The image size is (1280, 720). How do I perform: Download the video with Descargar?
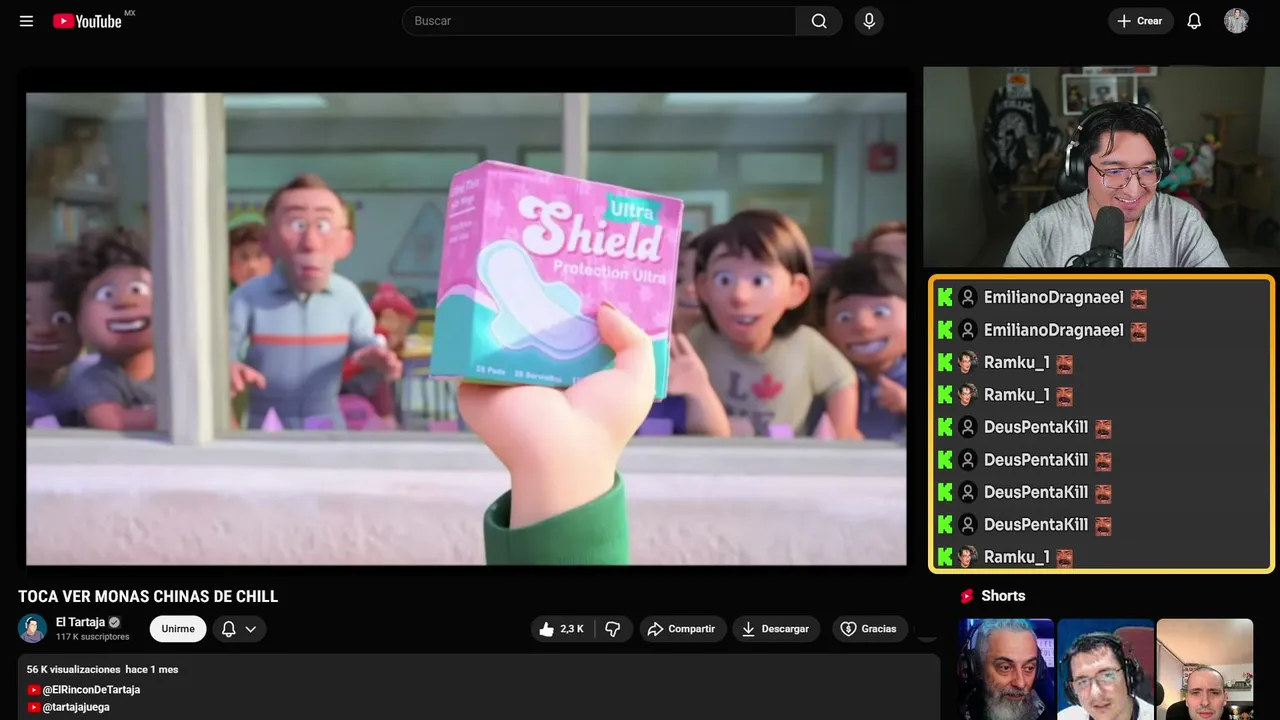click(x=776, y=629)
